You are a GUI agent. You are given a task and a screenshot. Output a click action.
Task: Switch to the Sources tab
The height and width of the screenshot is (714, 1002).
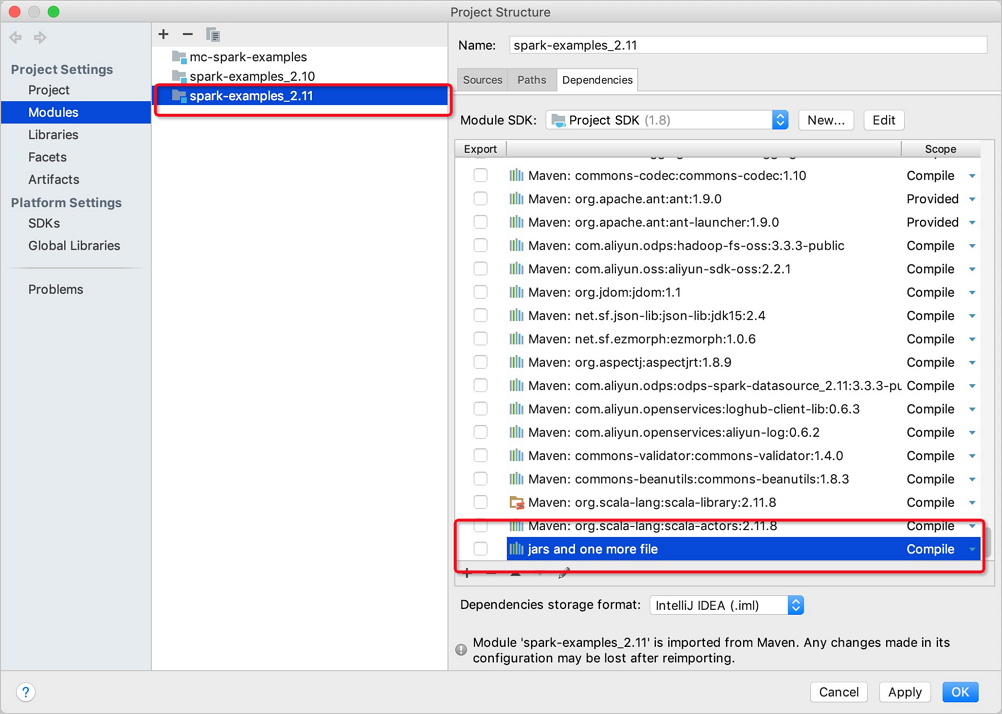(482, 80)
